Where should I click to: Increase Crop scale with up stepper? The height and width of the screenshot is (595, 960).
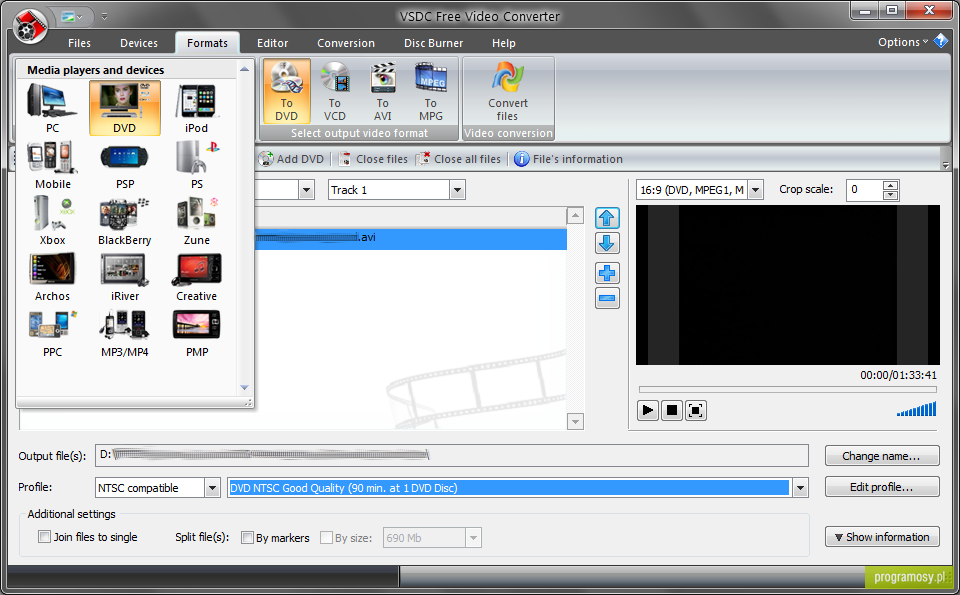pyautogui.click(x=891, y=185)
